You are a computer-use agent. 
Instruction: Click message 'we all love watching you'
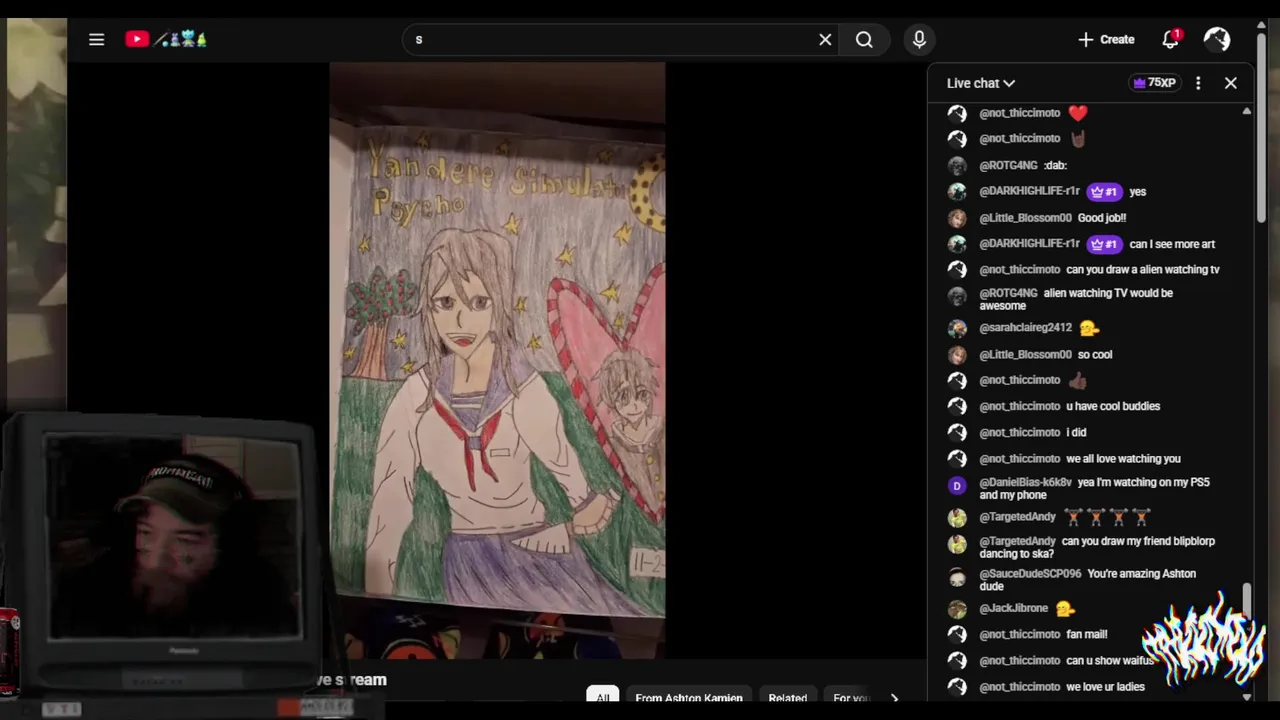(1123, 458)
